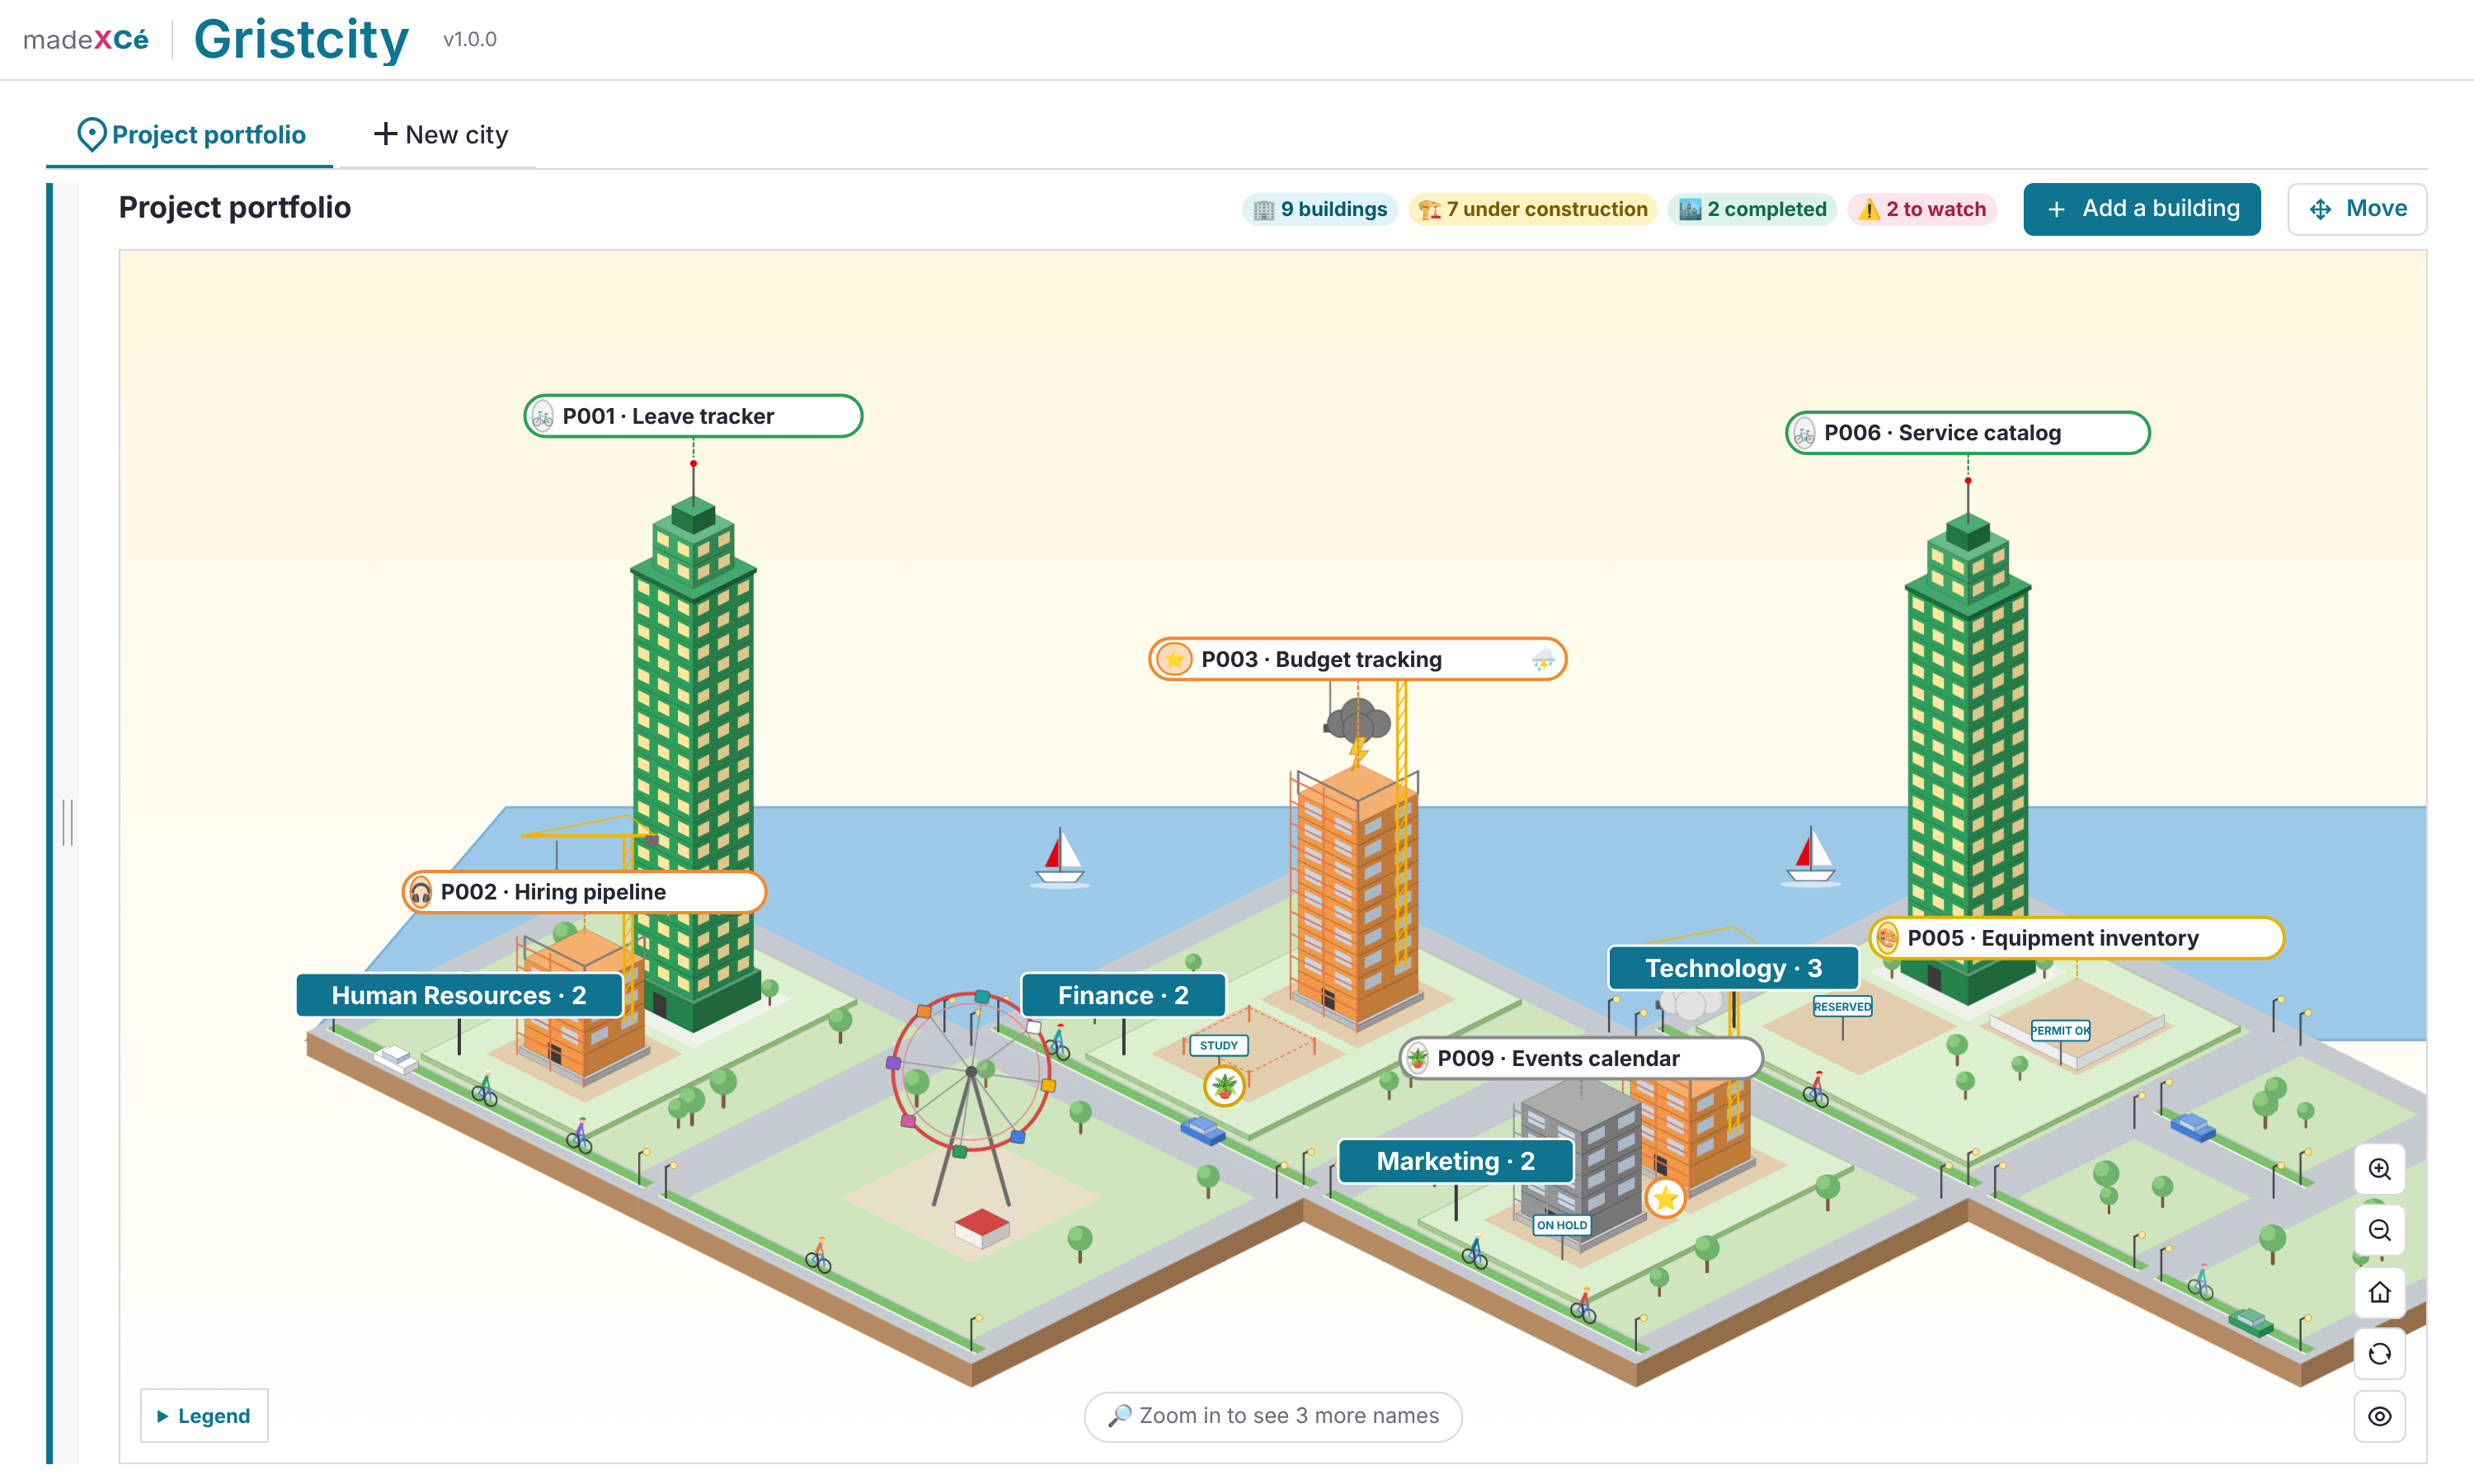Viewport: 2474px width, 1484px height.
Task: Open the Human Resources district label
Action: tap(459, 995)
